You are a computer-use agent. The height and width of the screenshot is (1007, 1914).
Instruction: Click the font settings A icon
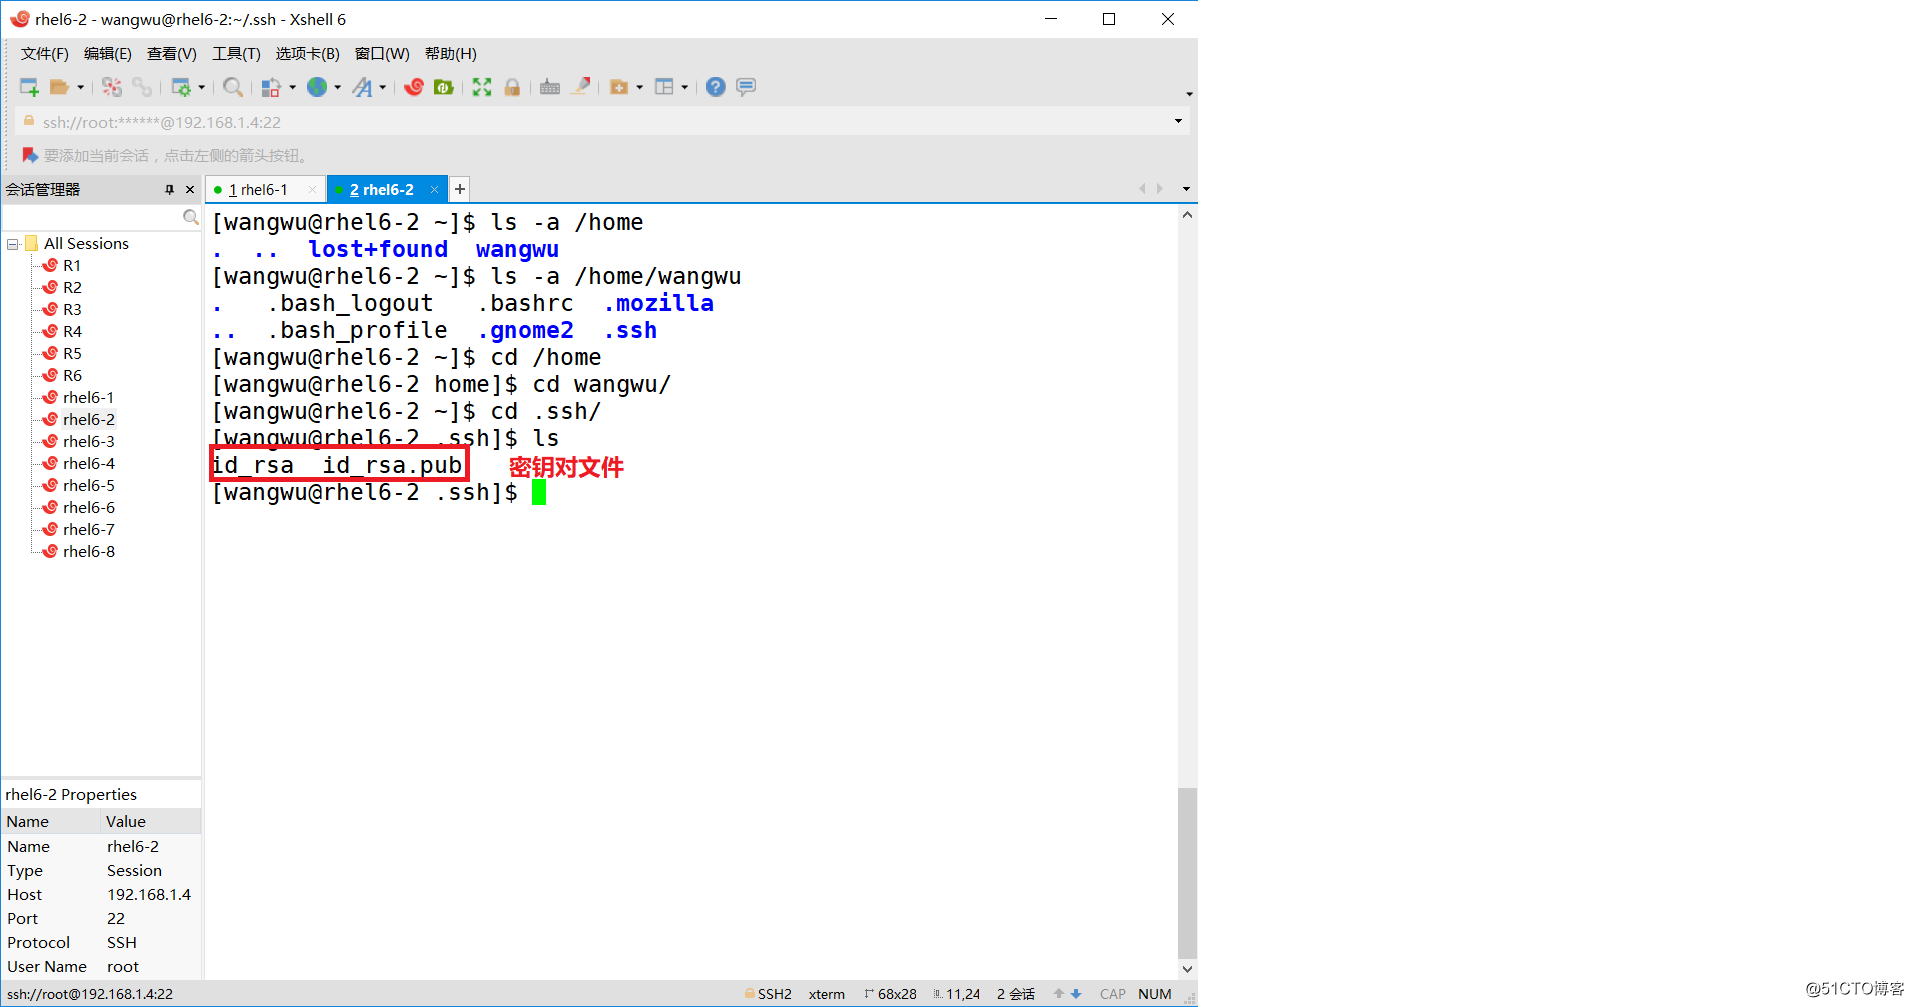[x=362, y=87]
